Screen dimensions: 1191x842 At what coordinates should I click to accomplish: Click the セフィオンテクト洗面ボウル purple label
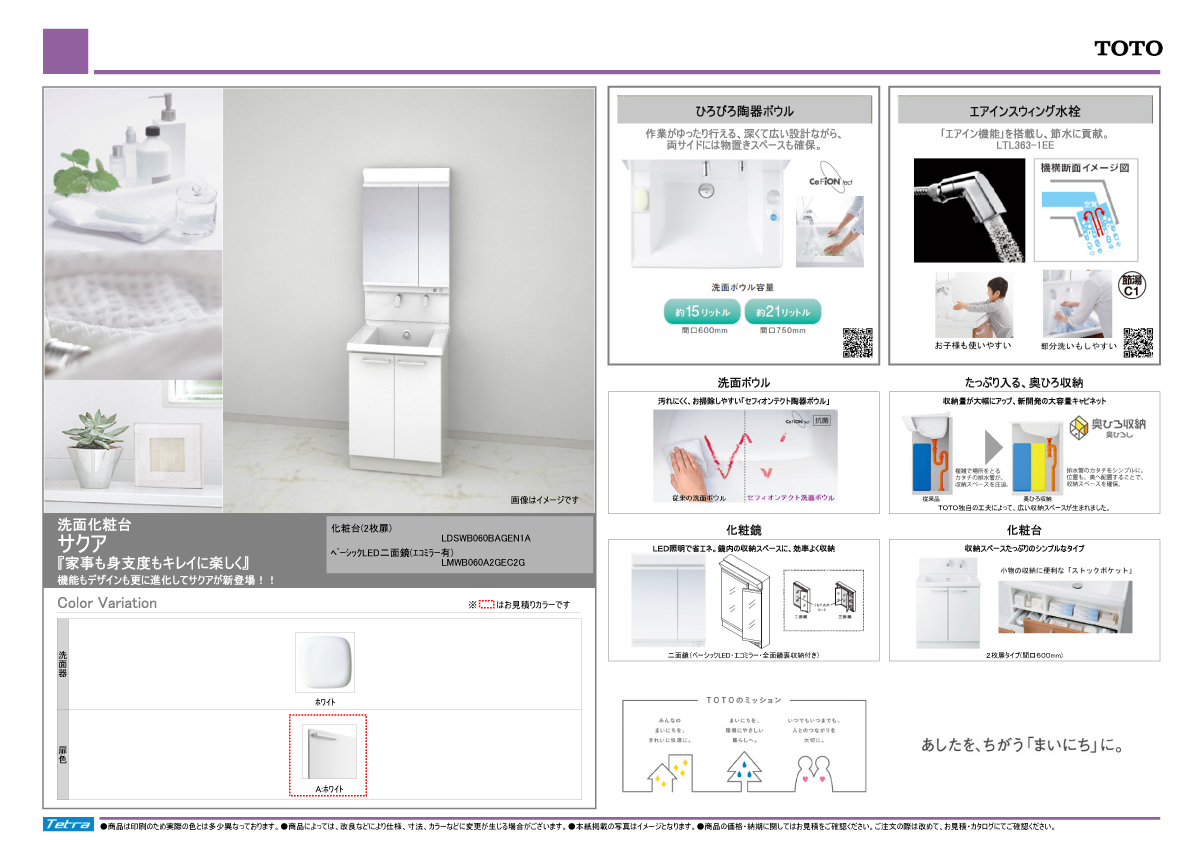(790, 498)
